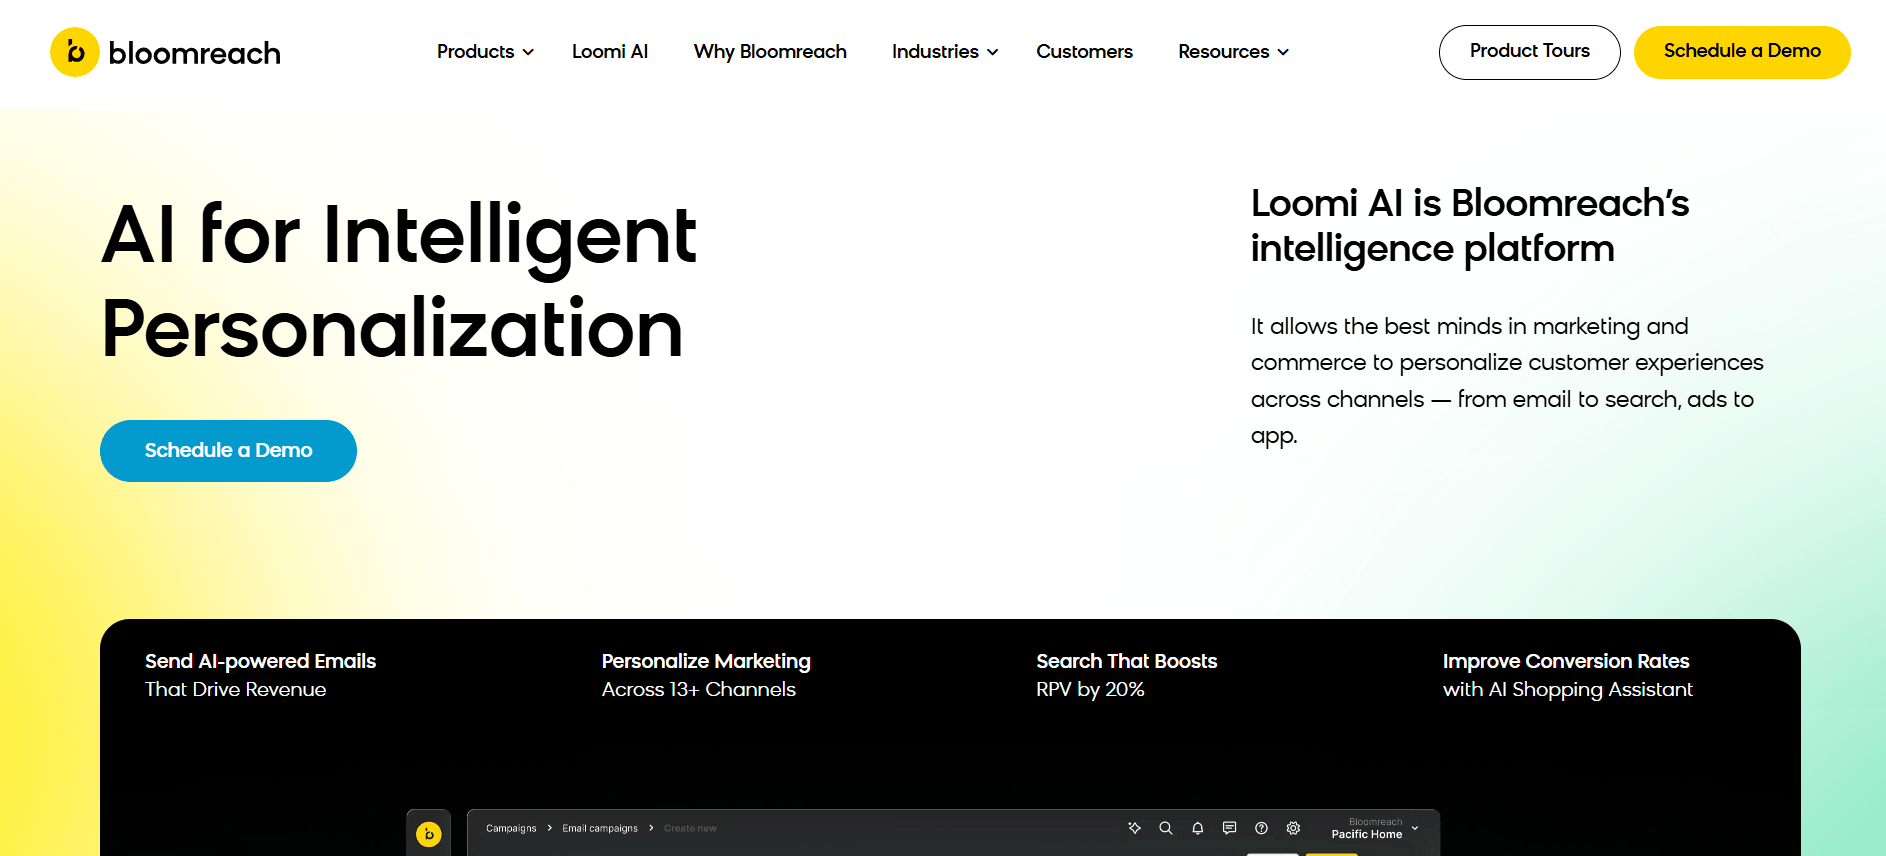The height and width of the screenshot is (856, 1886).
Task: Open the chat message icon in preview toolbar
Action: [1230, 828]
